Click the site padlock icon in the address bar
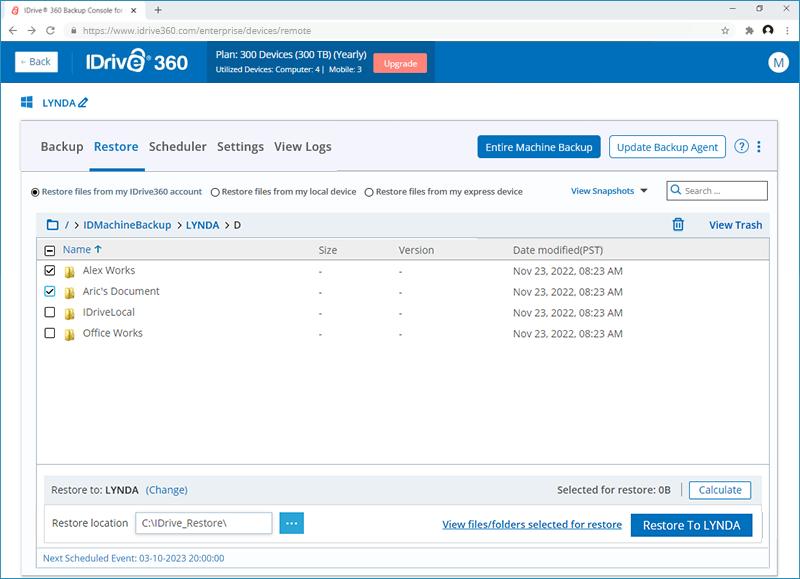The height and width of the screenshot is (579, 800). [x=74, y=31]
